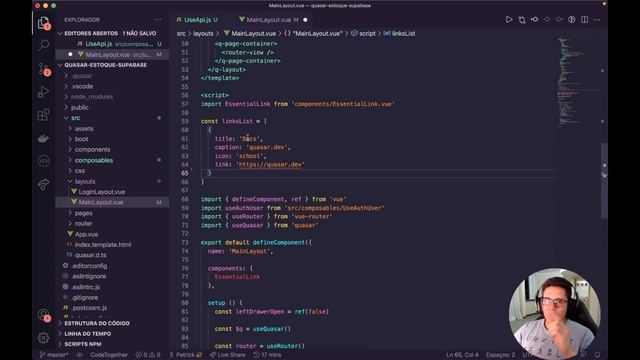This screenshot has width=640, height=360.
Task: Open the Source Control view
Action: 44,69
